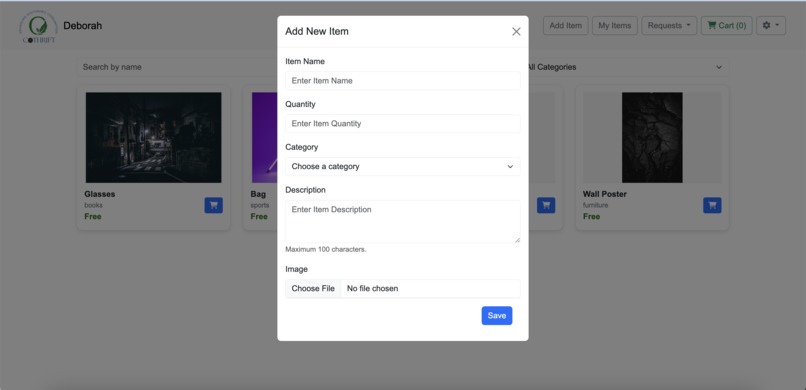Click the Add New Item dialog title

point(317,31)
